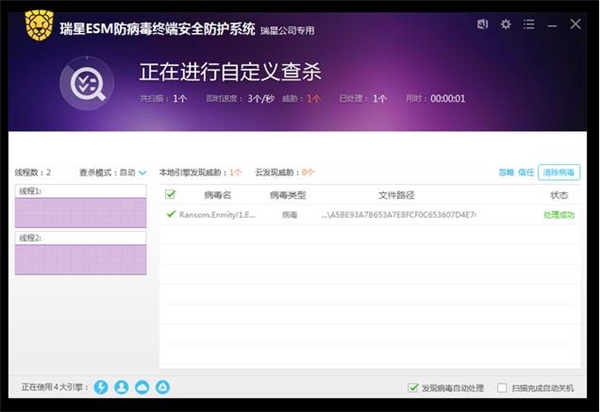
Task: Click the lightning engine icon
Action: click(101, 387)
